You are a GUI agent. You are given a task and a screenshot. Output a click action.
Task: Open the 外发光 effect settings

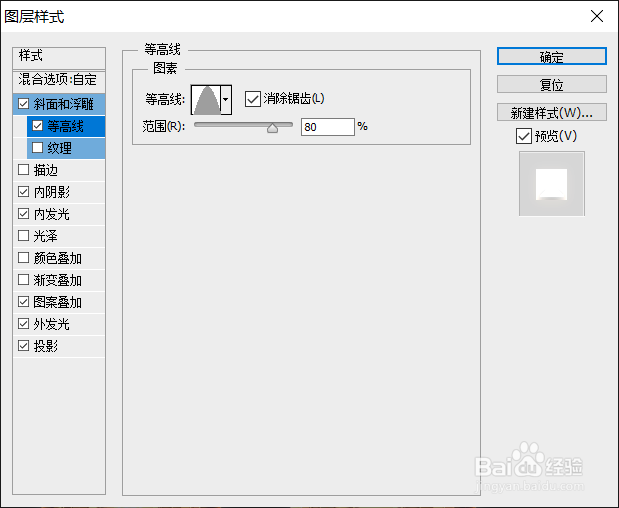pos(52,324)
